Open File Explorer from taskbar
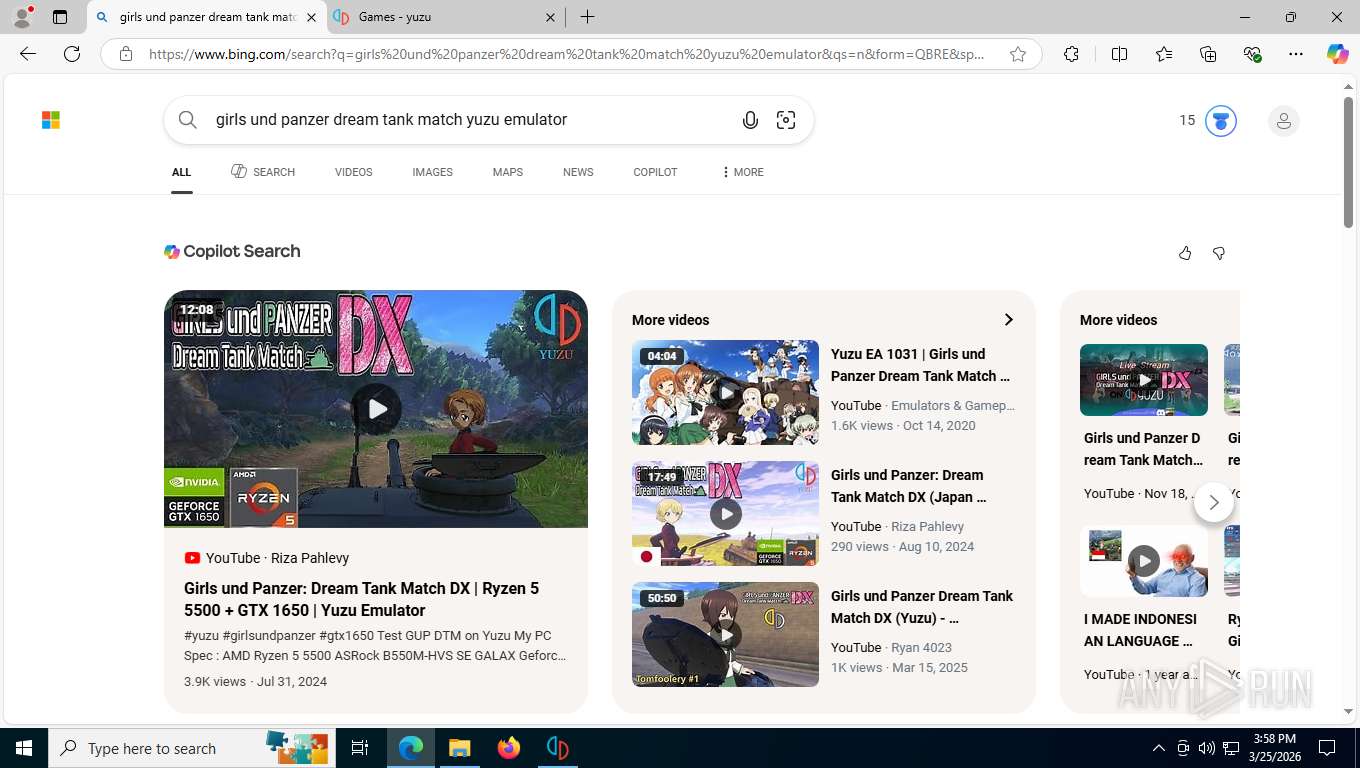 tap(459, 748)
